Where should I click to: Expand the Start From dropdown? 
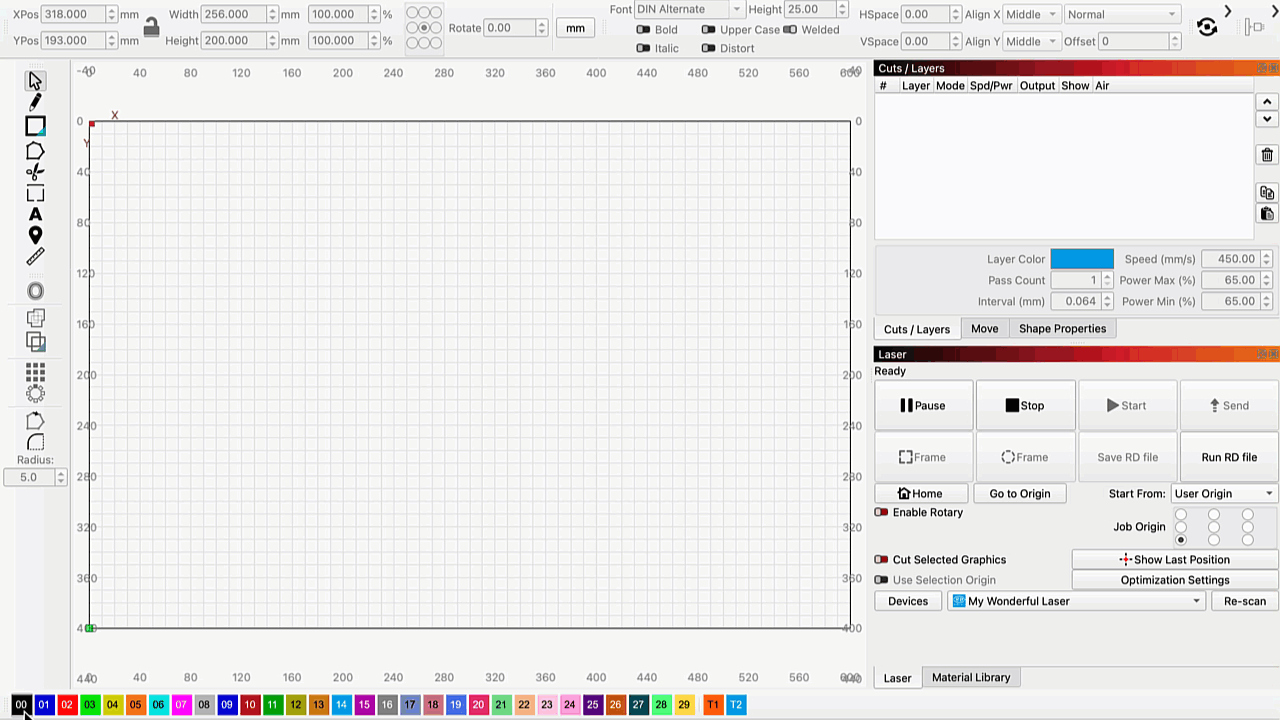(1224, 493)
